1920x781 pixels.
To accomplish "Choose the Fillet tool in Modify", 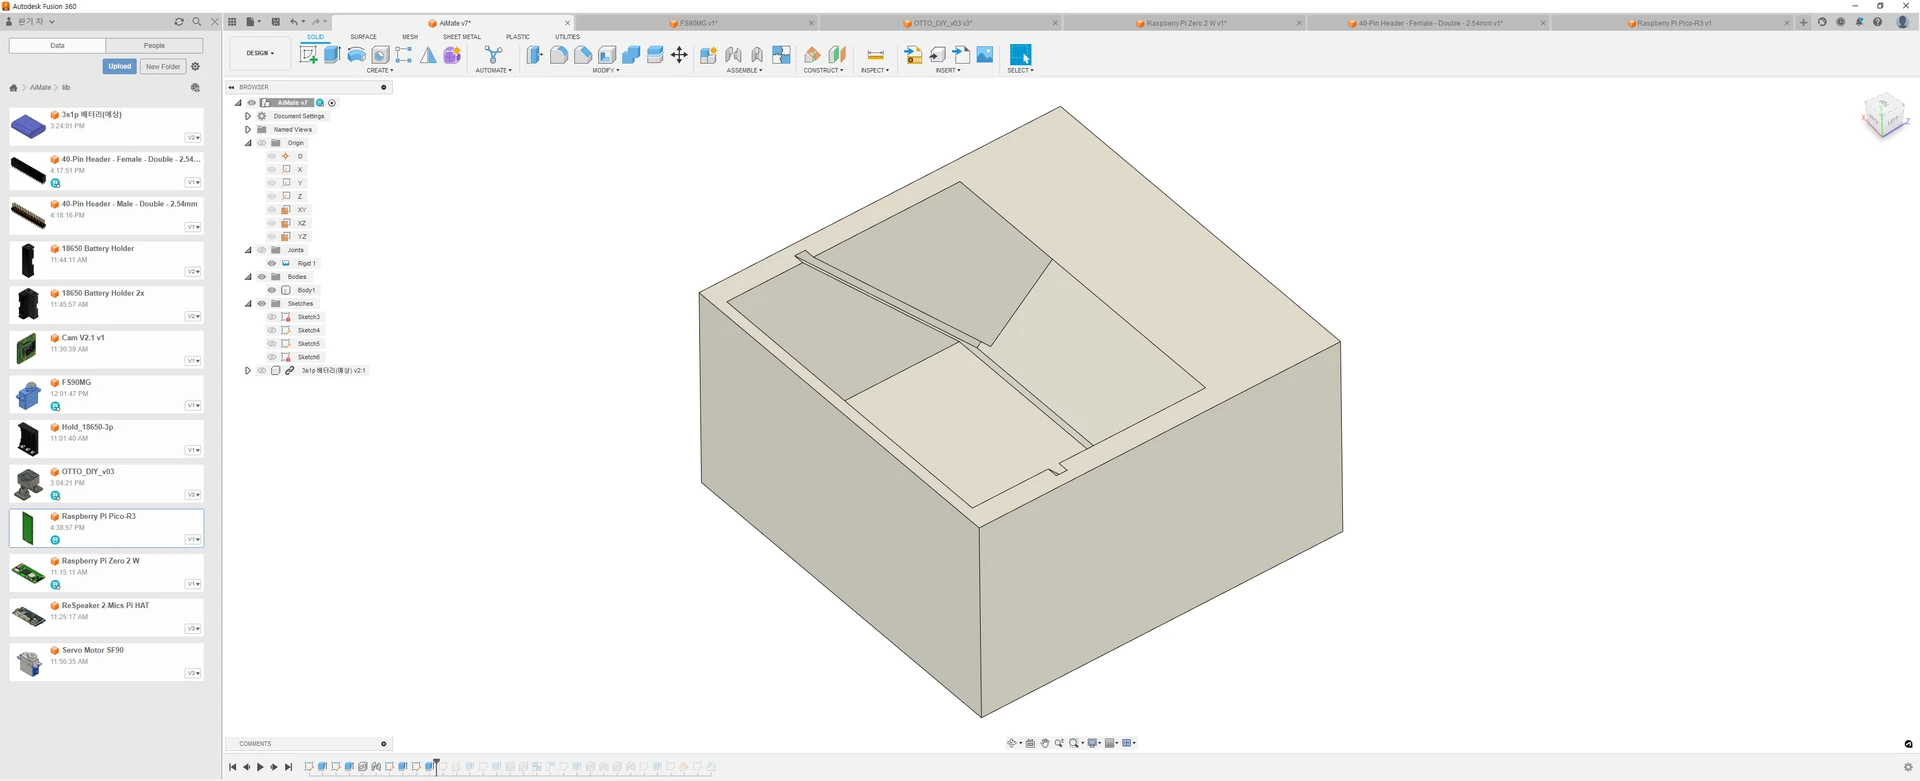I will pos(559,55).
